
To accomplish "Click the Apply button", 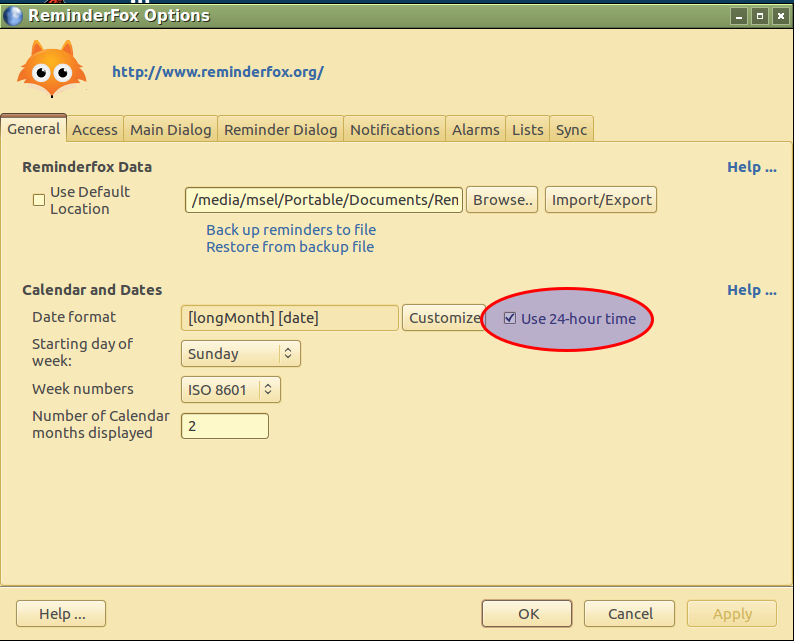I will click(x=732, y=614).
